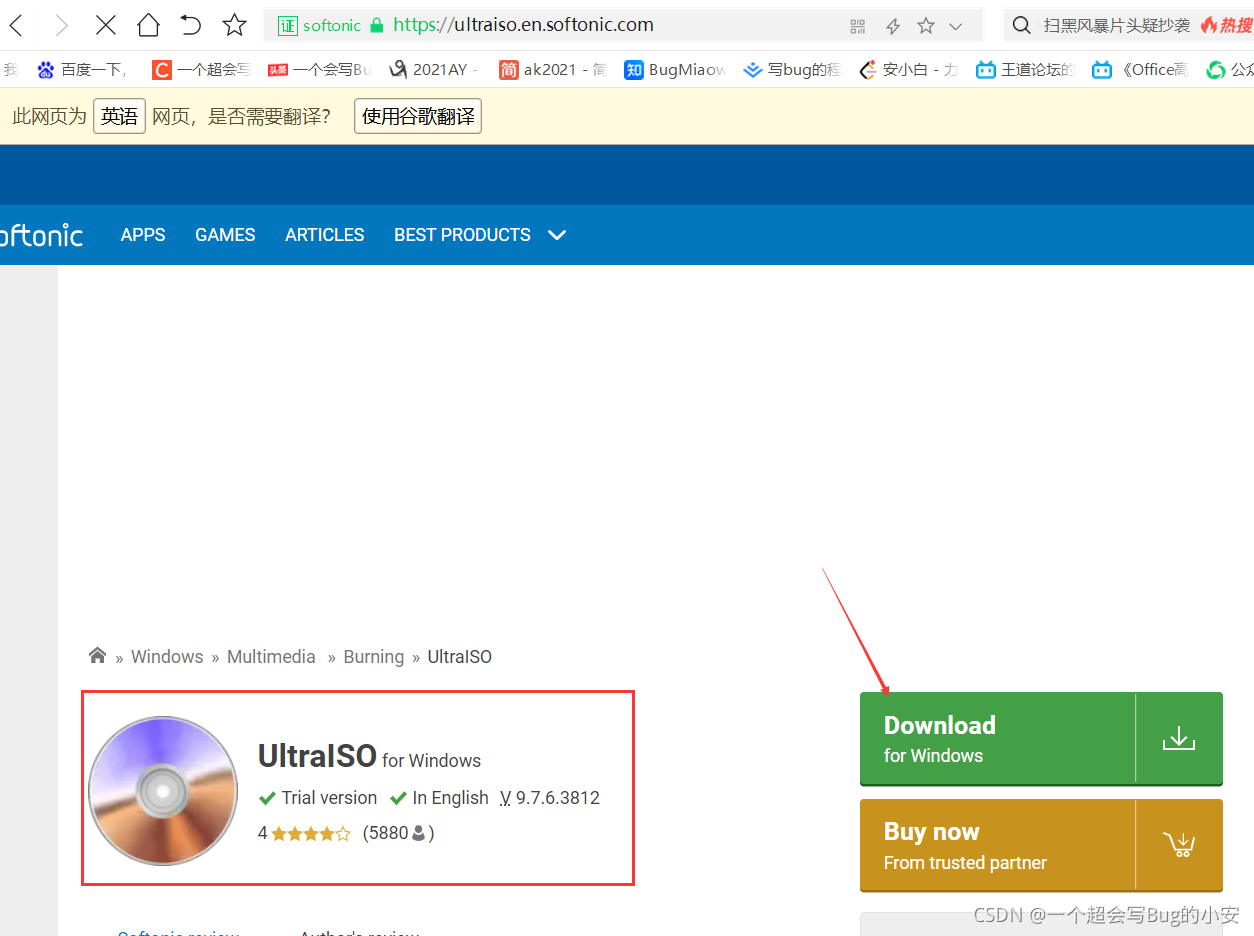Open the APPS menu
Viewport: 1254px width, 936px height.
pos(143,235)
